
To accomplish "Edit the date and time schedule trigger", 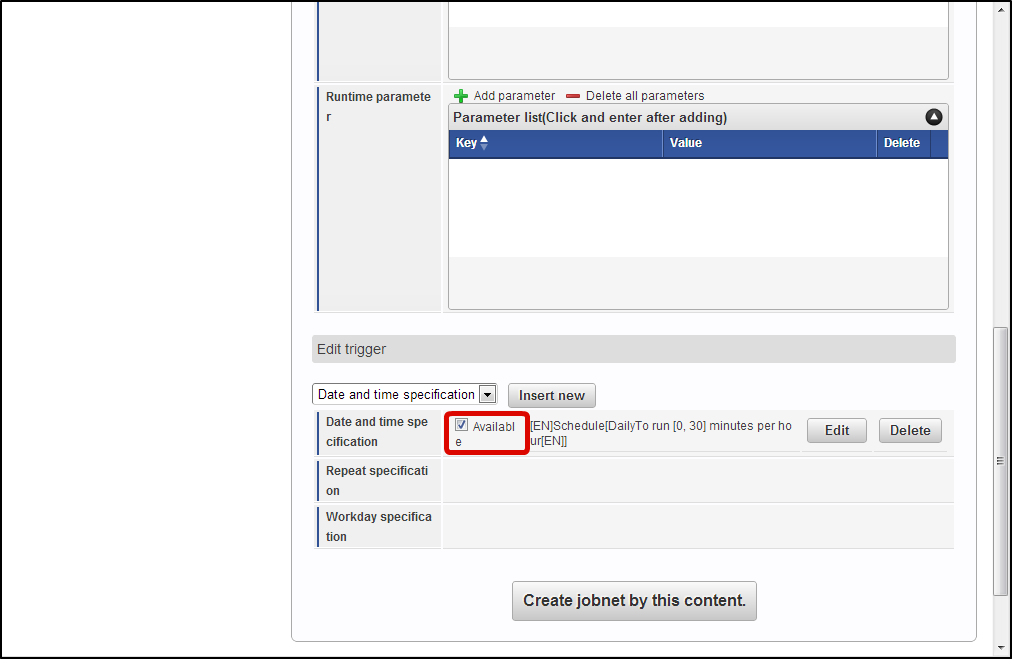I will [x=836, y=431].
